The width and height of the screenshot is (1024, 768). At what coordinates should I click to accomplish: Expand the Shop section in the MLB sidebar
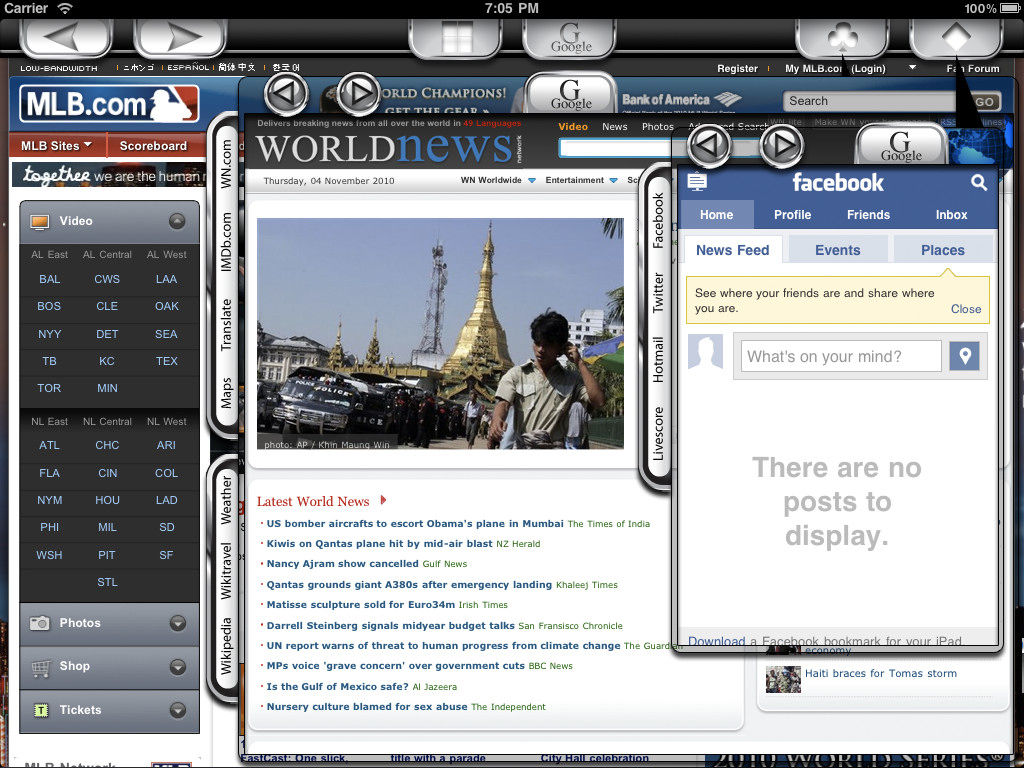(178, 667)
